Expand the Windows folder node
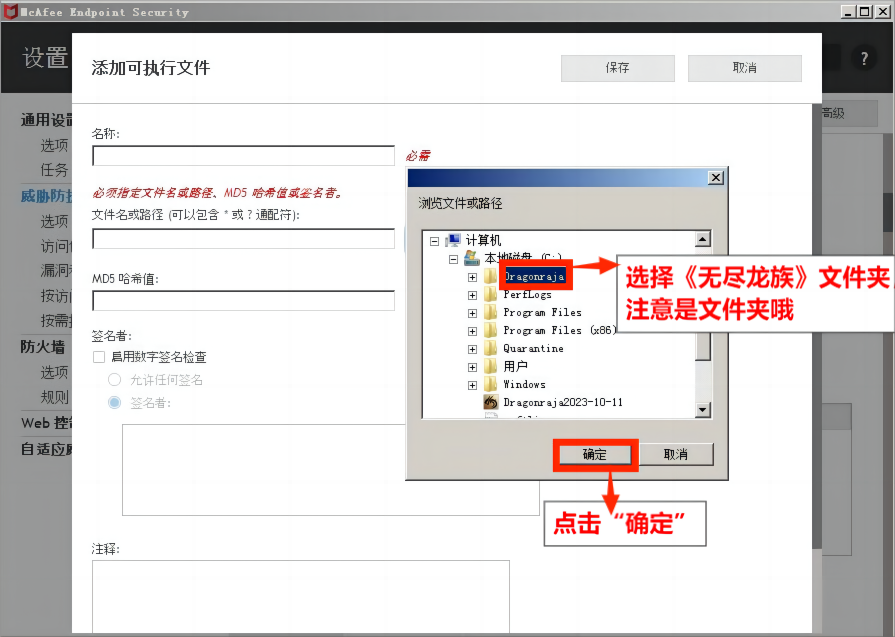The width and height of the screenshot is (895, 637). (472, 385)
